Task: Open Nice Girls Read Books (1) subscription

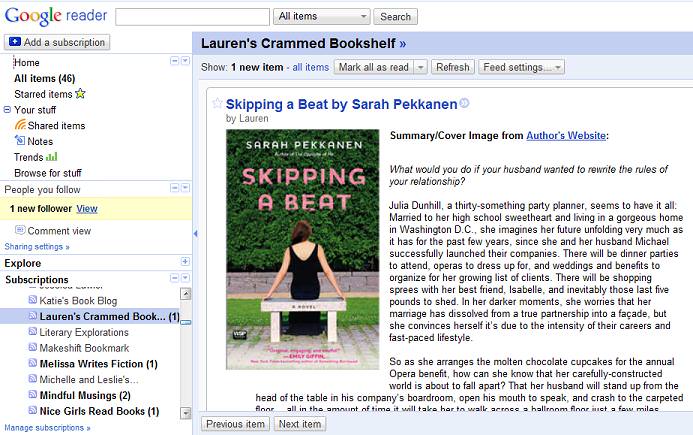Action: click(99, 411)
